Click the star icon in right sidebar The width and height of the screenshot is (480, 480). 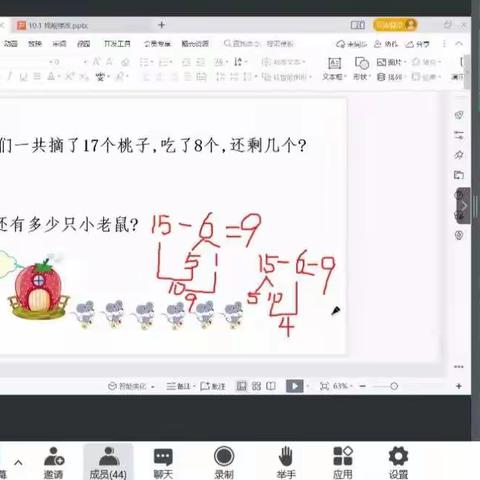(x=459, y=155)
